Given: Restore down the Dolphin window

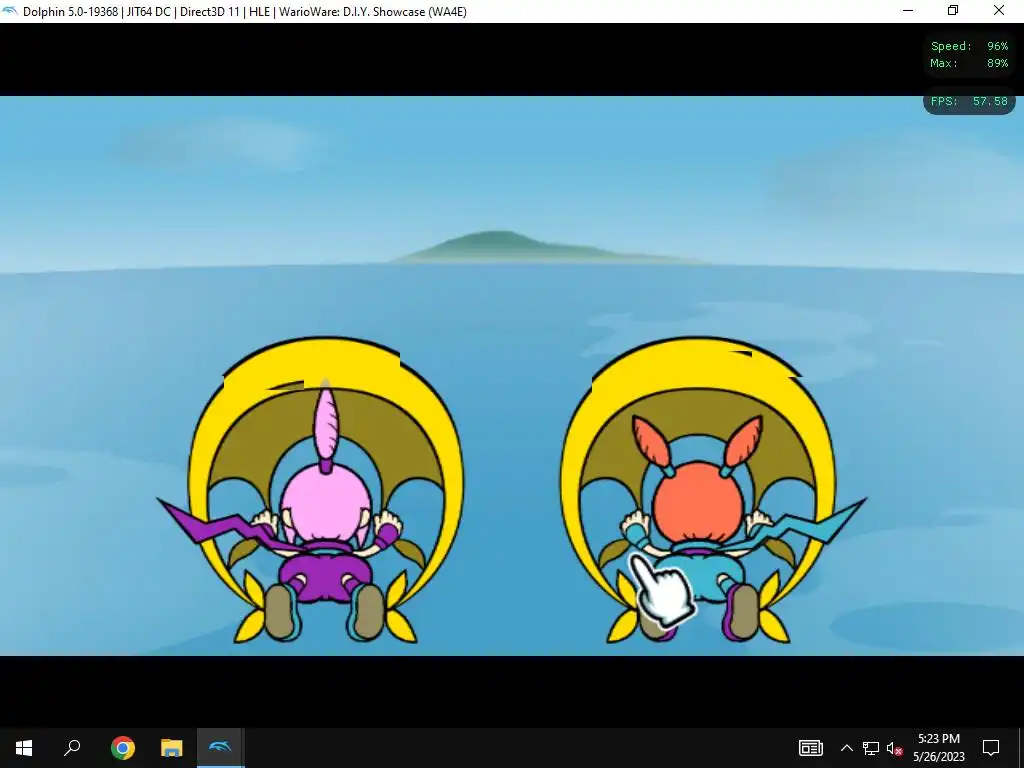Looking at the screenshot, I should (x=953, y=11).
